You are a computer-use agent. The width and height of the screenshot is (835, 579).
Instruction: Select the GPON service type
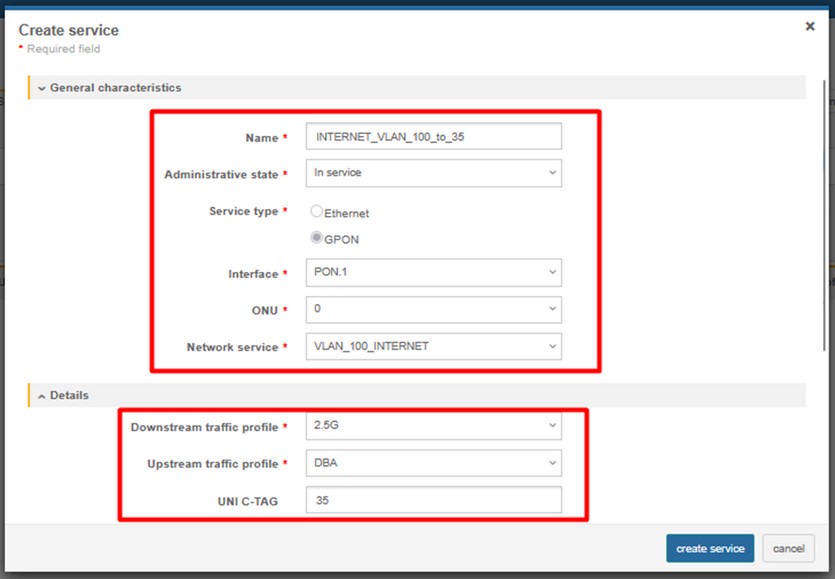317,238
